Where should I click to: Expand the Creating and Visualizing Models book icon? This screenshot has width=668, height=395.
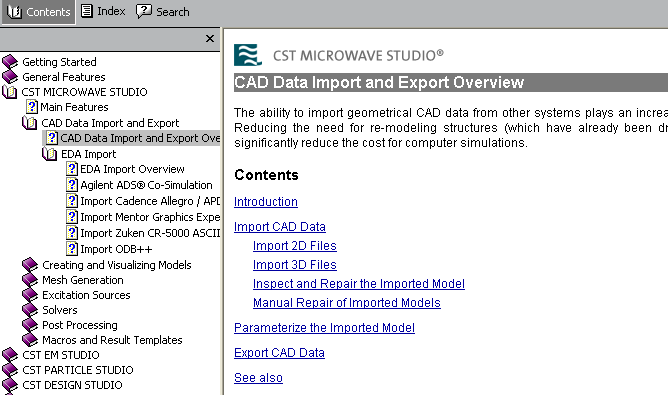point(30,265)
